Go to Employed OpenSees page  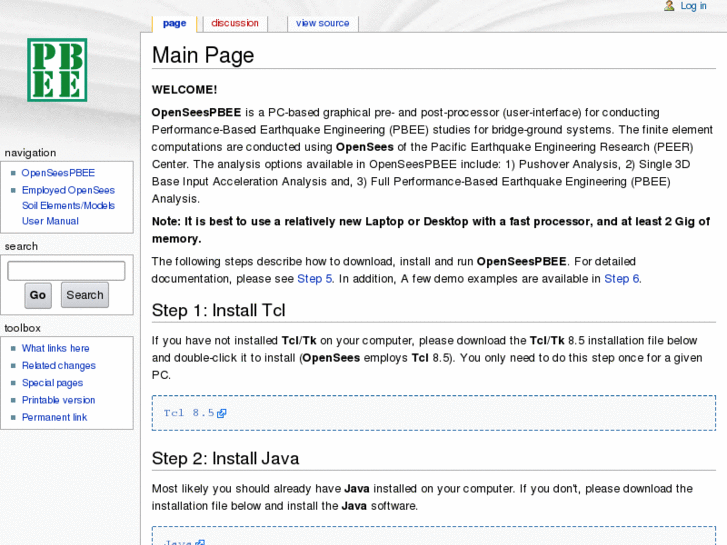pos(68,190)
